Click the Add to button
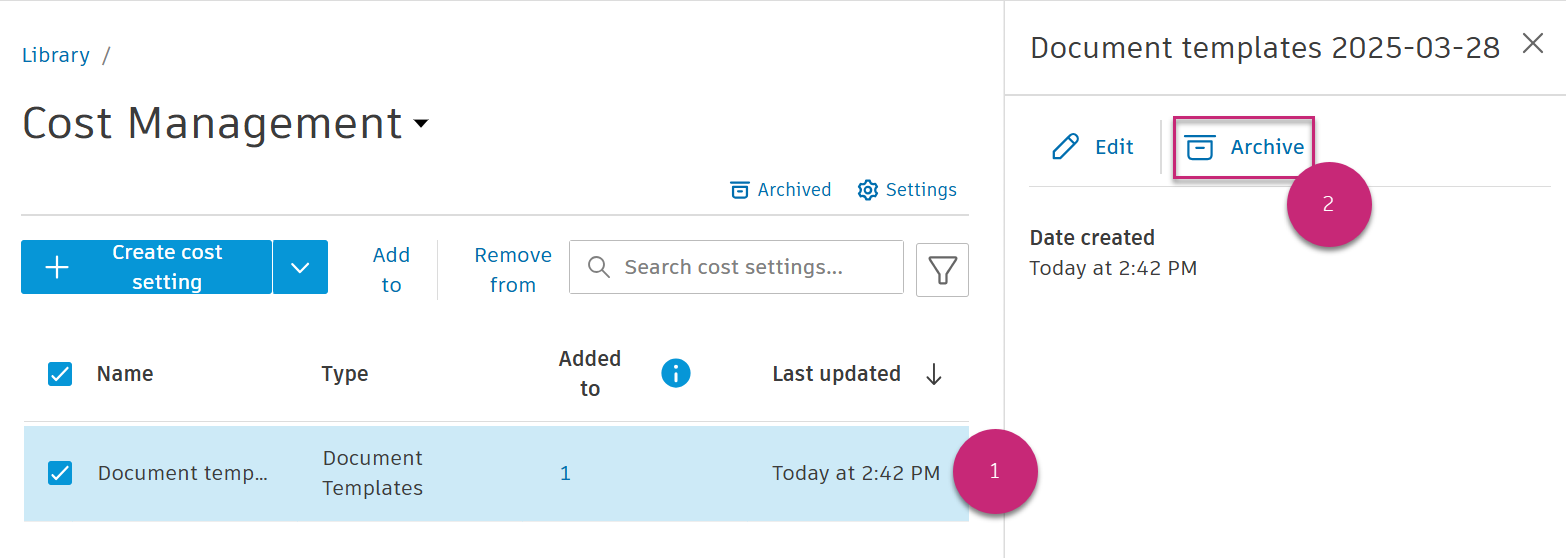 tap(391, 269)
